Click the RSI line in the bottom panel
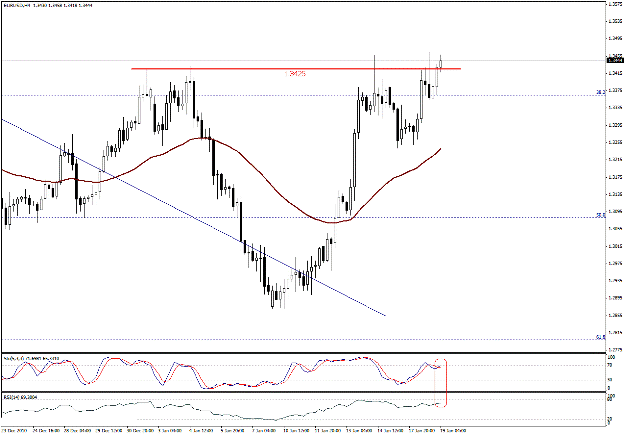This screenshot has height=434, width=624. pyautogui.click(x=200, y=405)
